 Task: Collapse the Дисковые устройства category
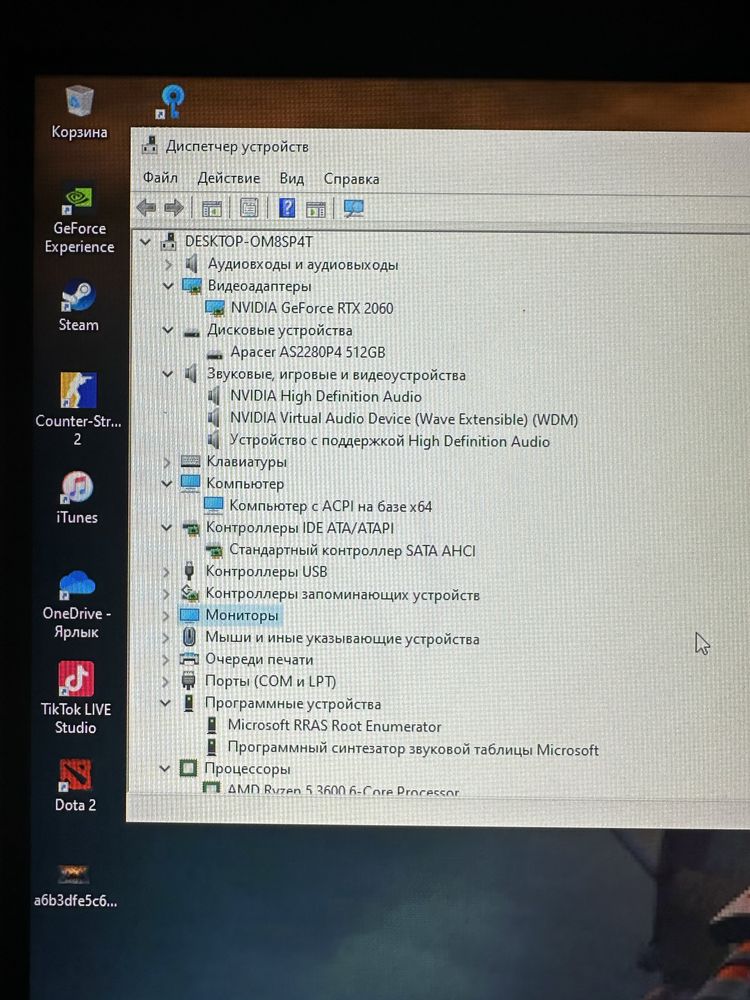(x=168, y=330)
